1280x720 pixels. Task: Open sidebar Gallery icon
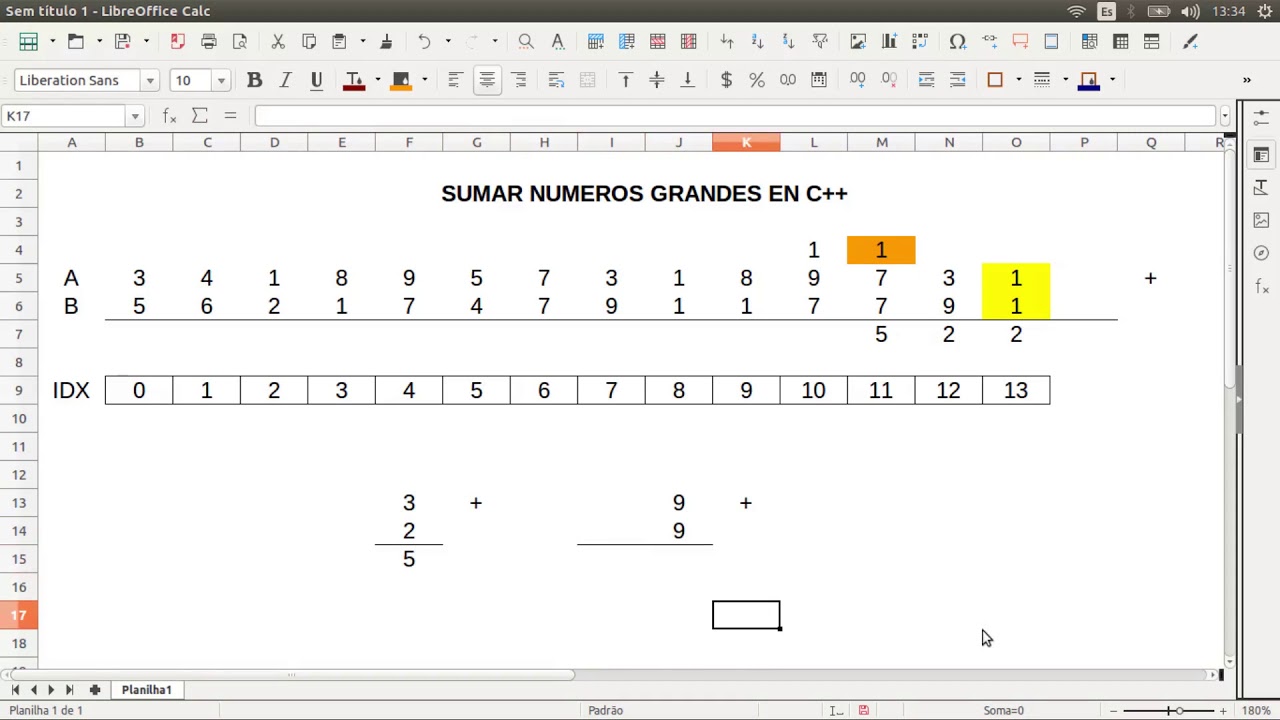pos(1261,221)
